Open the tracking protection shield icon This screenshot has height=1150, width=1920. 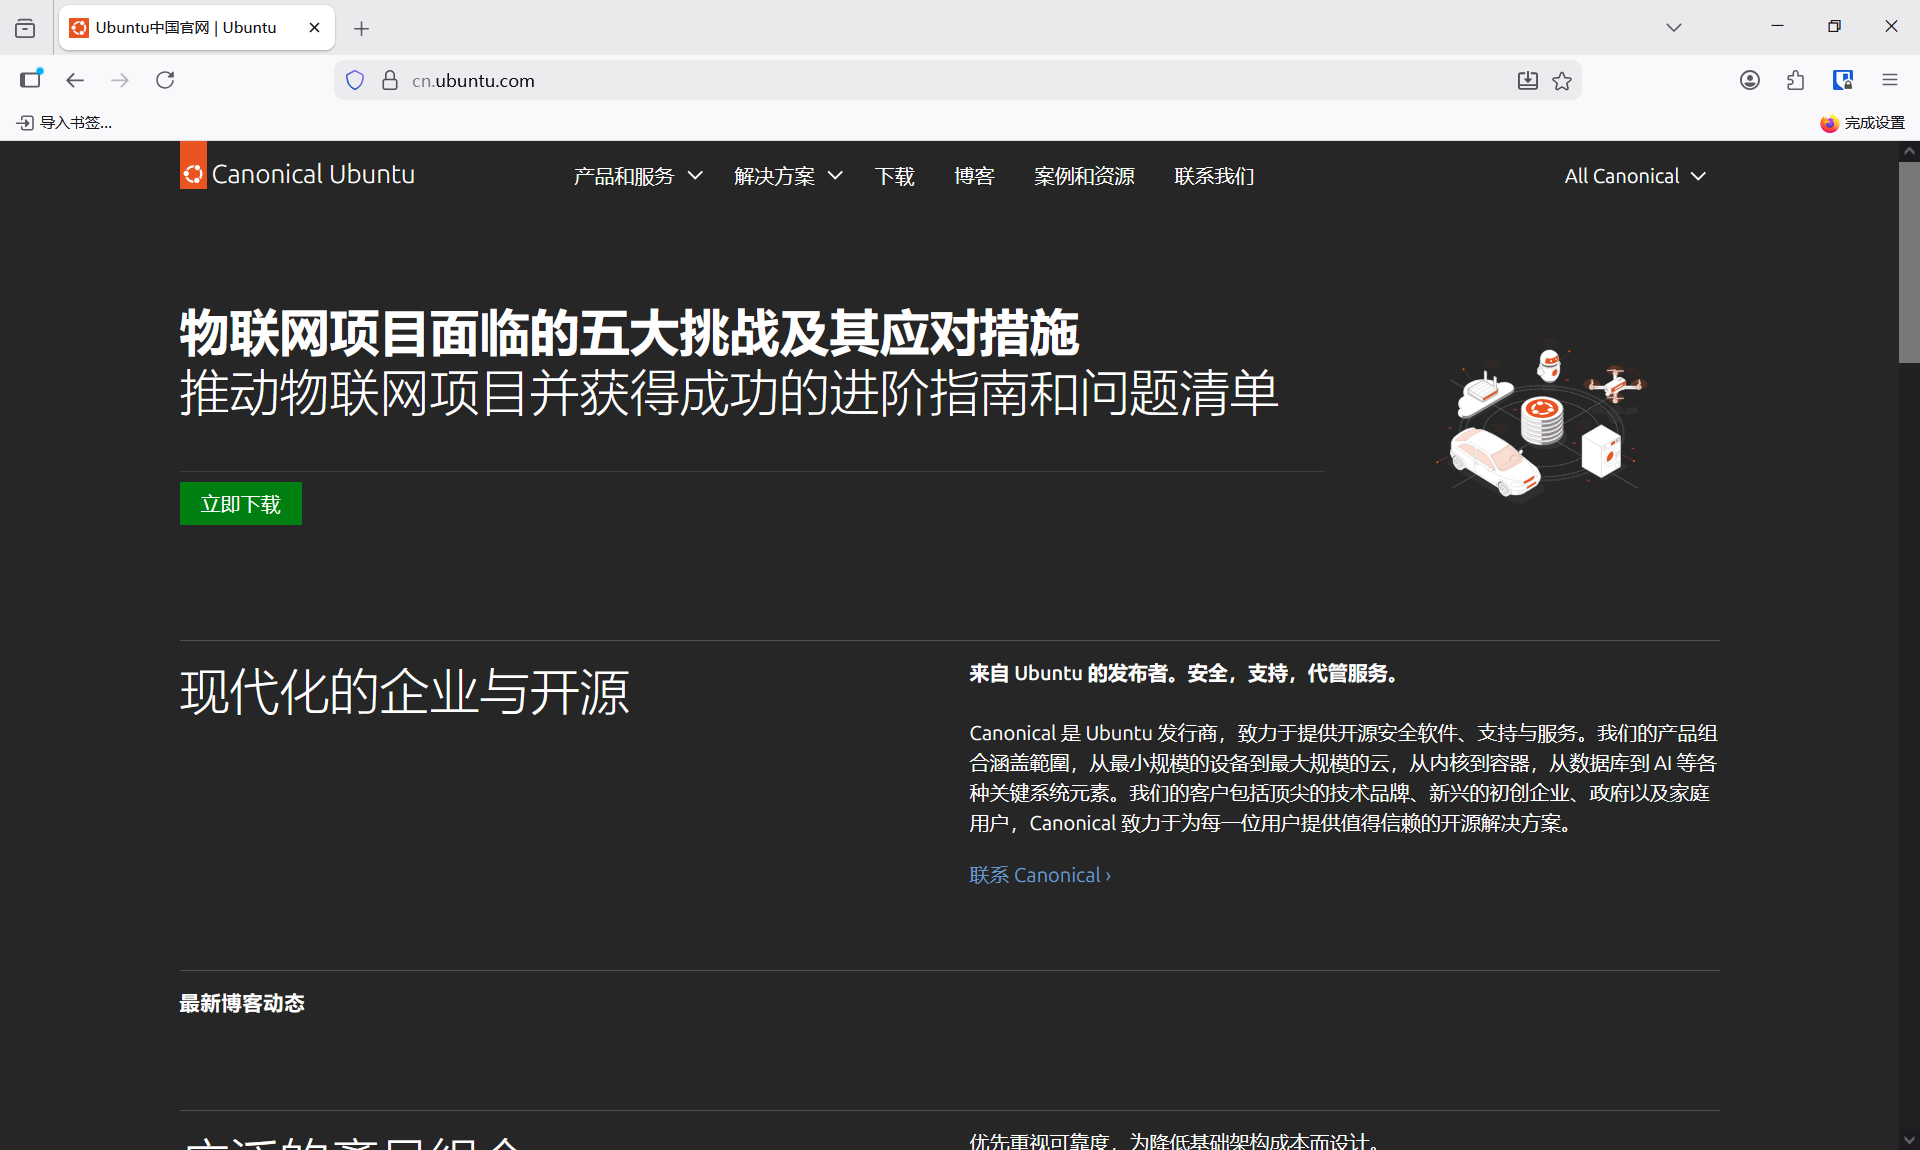[355, 80]
